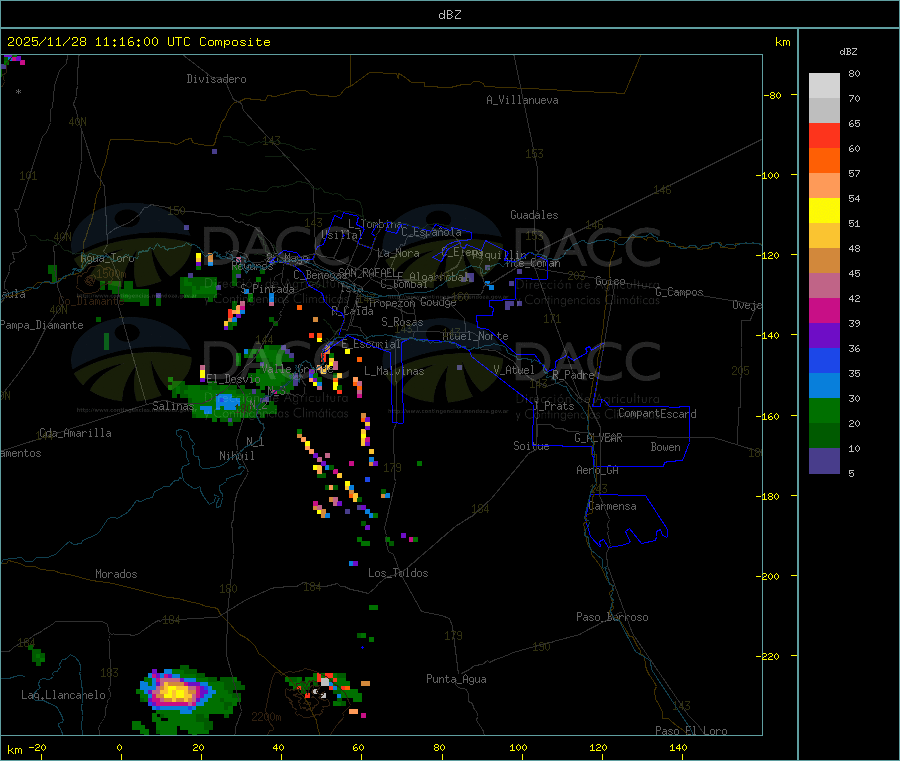Screen dimensions: 900x761
Task: Click the Los_Toldos map label
Action: point(398,573)
